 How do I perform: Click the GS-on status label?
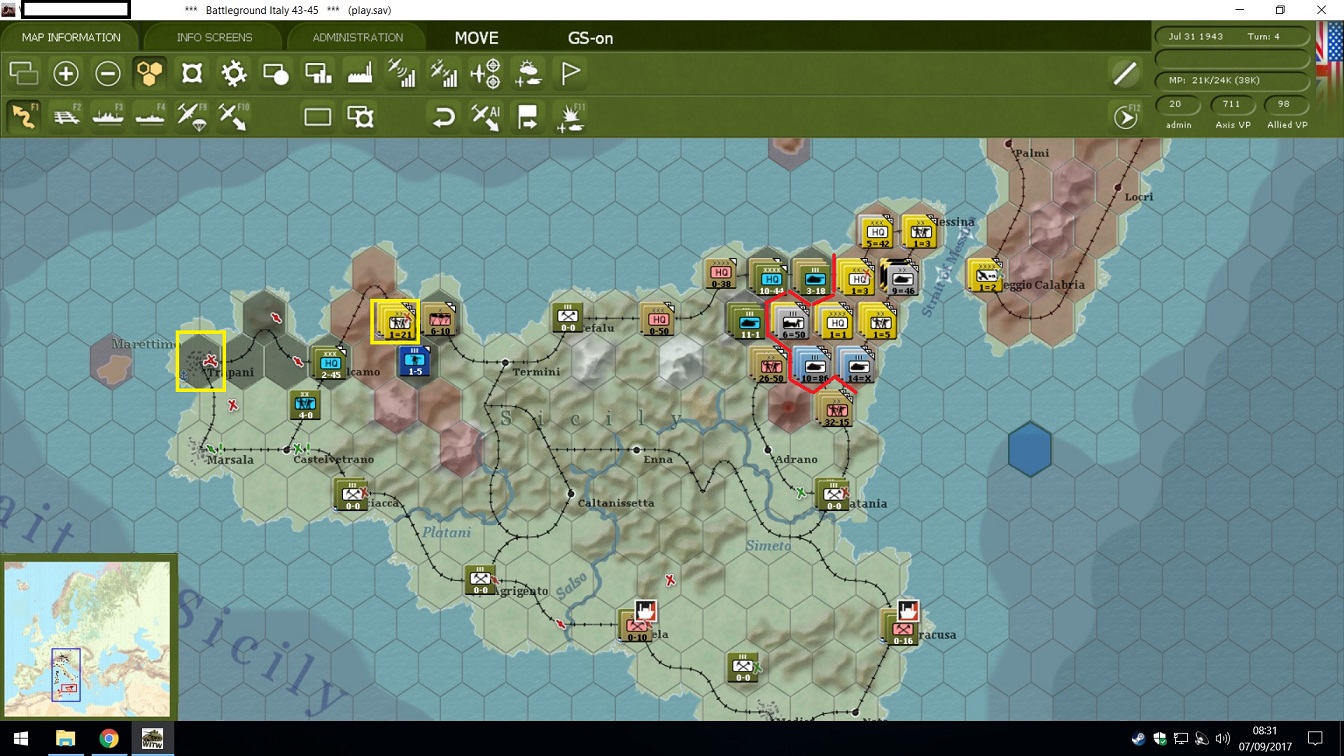[x=590, y=38]
